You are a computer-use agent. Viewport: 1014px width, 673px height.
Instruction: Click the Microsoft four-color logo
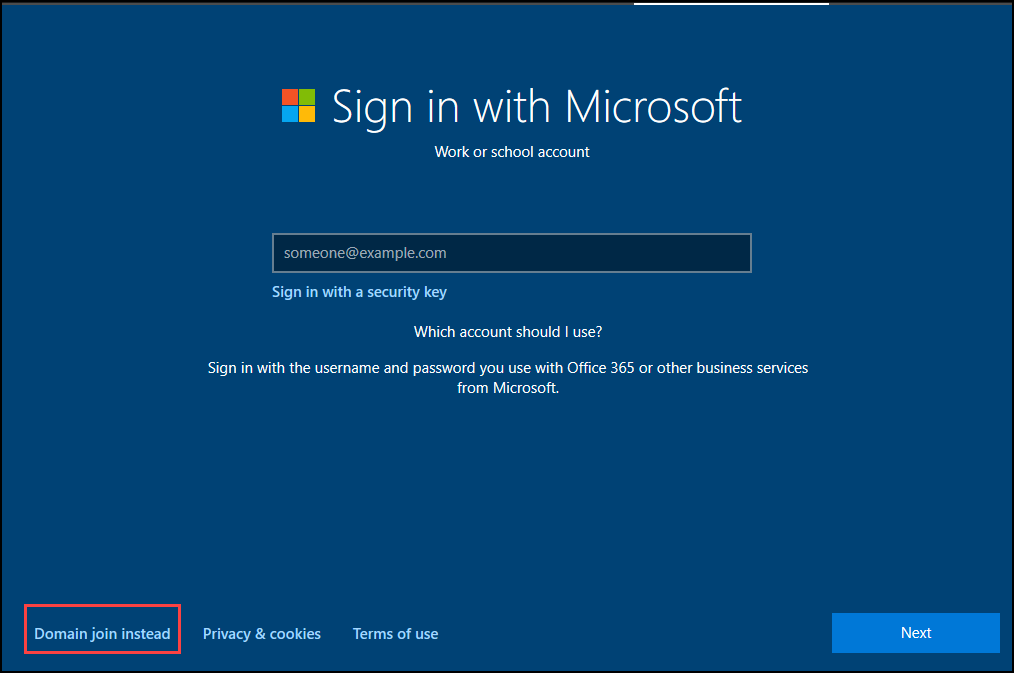click(299, 106)
